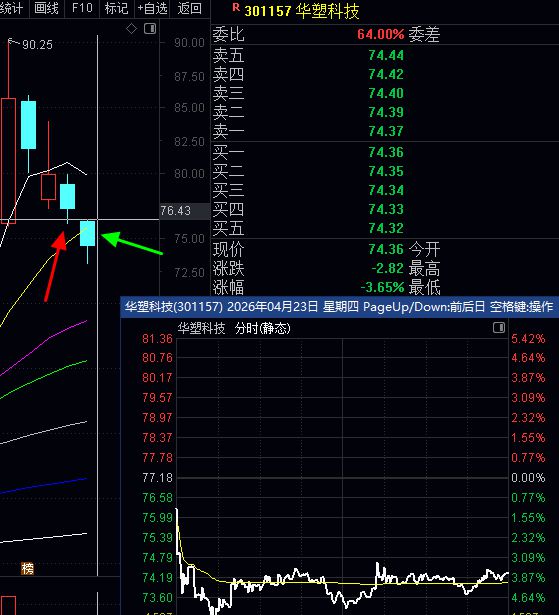
Task: Click the red R marker beside stock code
Action: (236, 7)
